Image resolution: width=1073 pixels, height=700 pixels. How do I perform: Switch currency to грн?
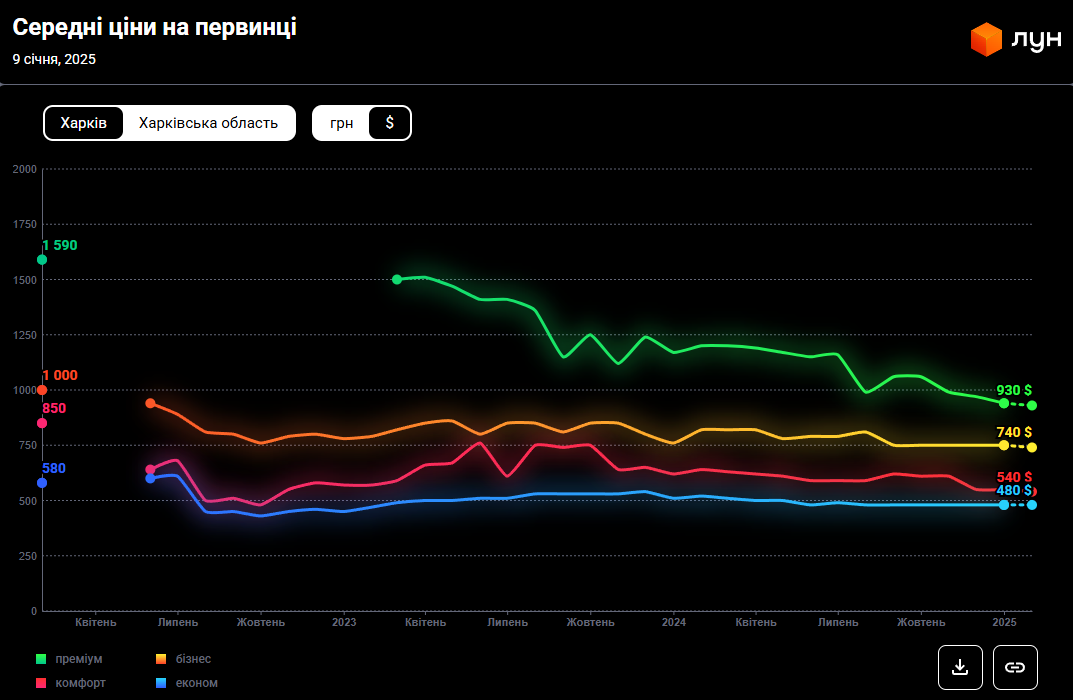pyautogui.click(x=341, y=123)
